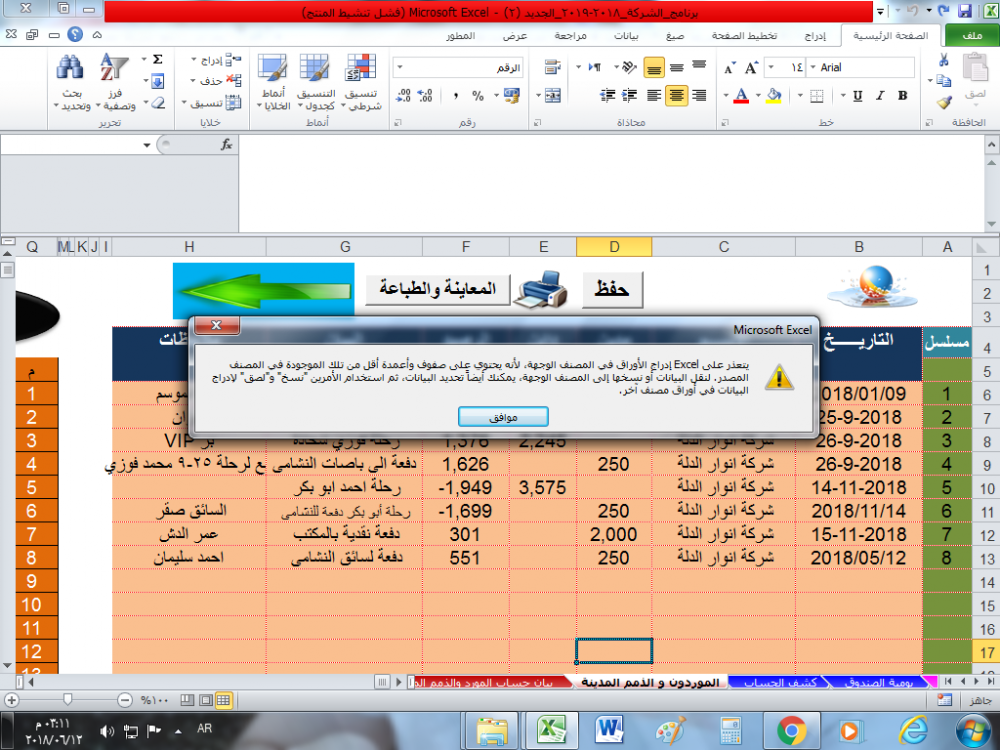
Task: Click the Borders icon
Action: [816, 96]
